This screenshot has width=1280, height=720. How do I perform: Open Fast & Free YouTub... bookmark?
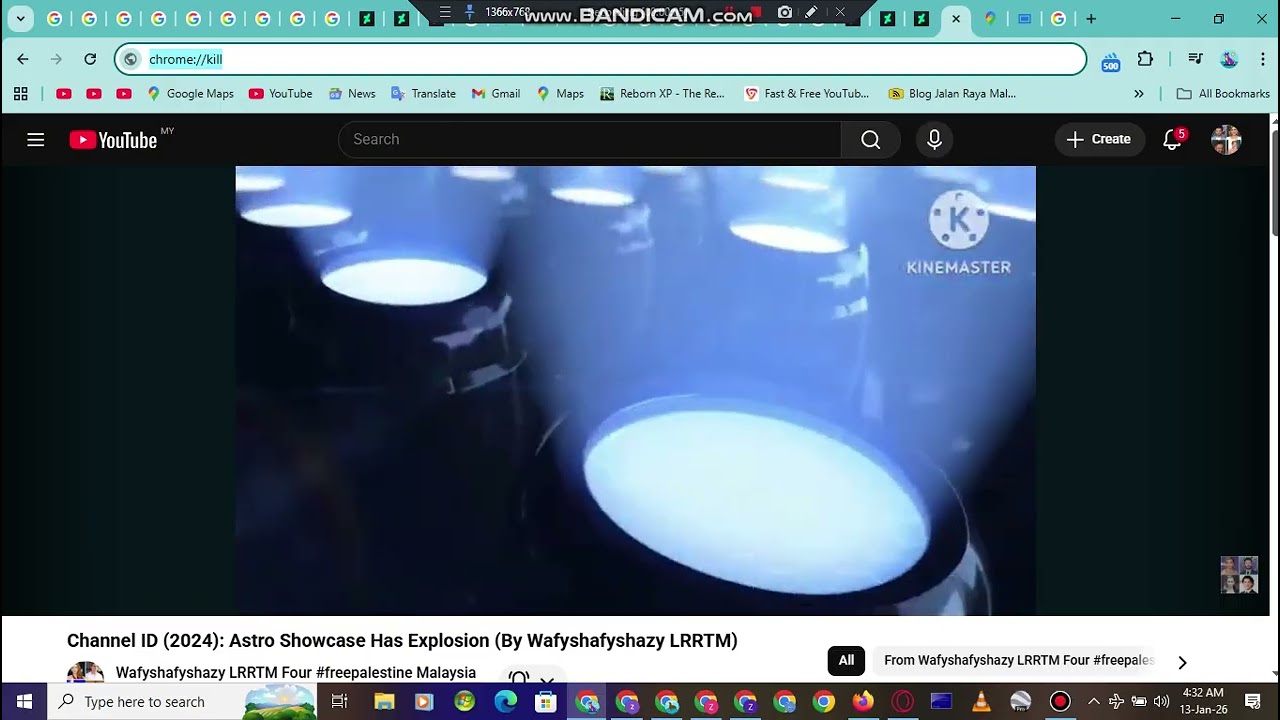click(x=807, y=93)
